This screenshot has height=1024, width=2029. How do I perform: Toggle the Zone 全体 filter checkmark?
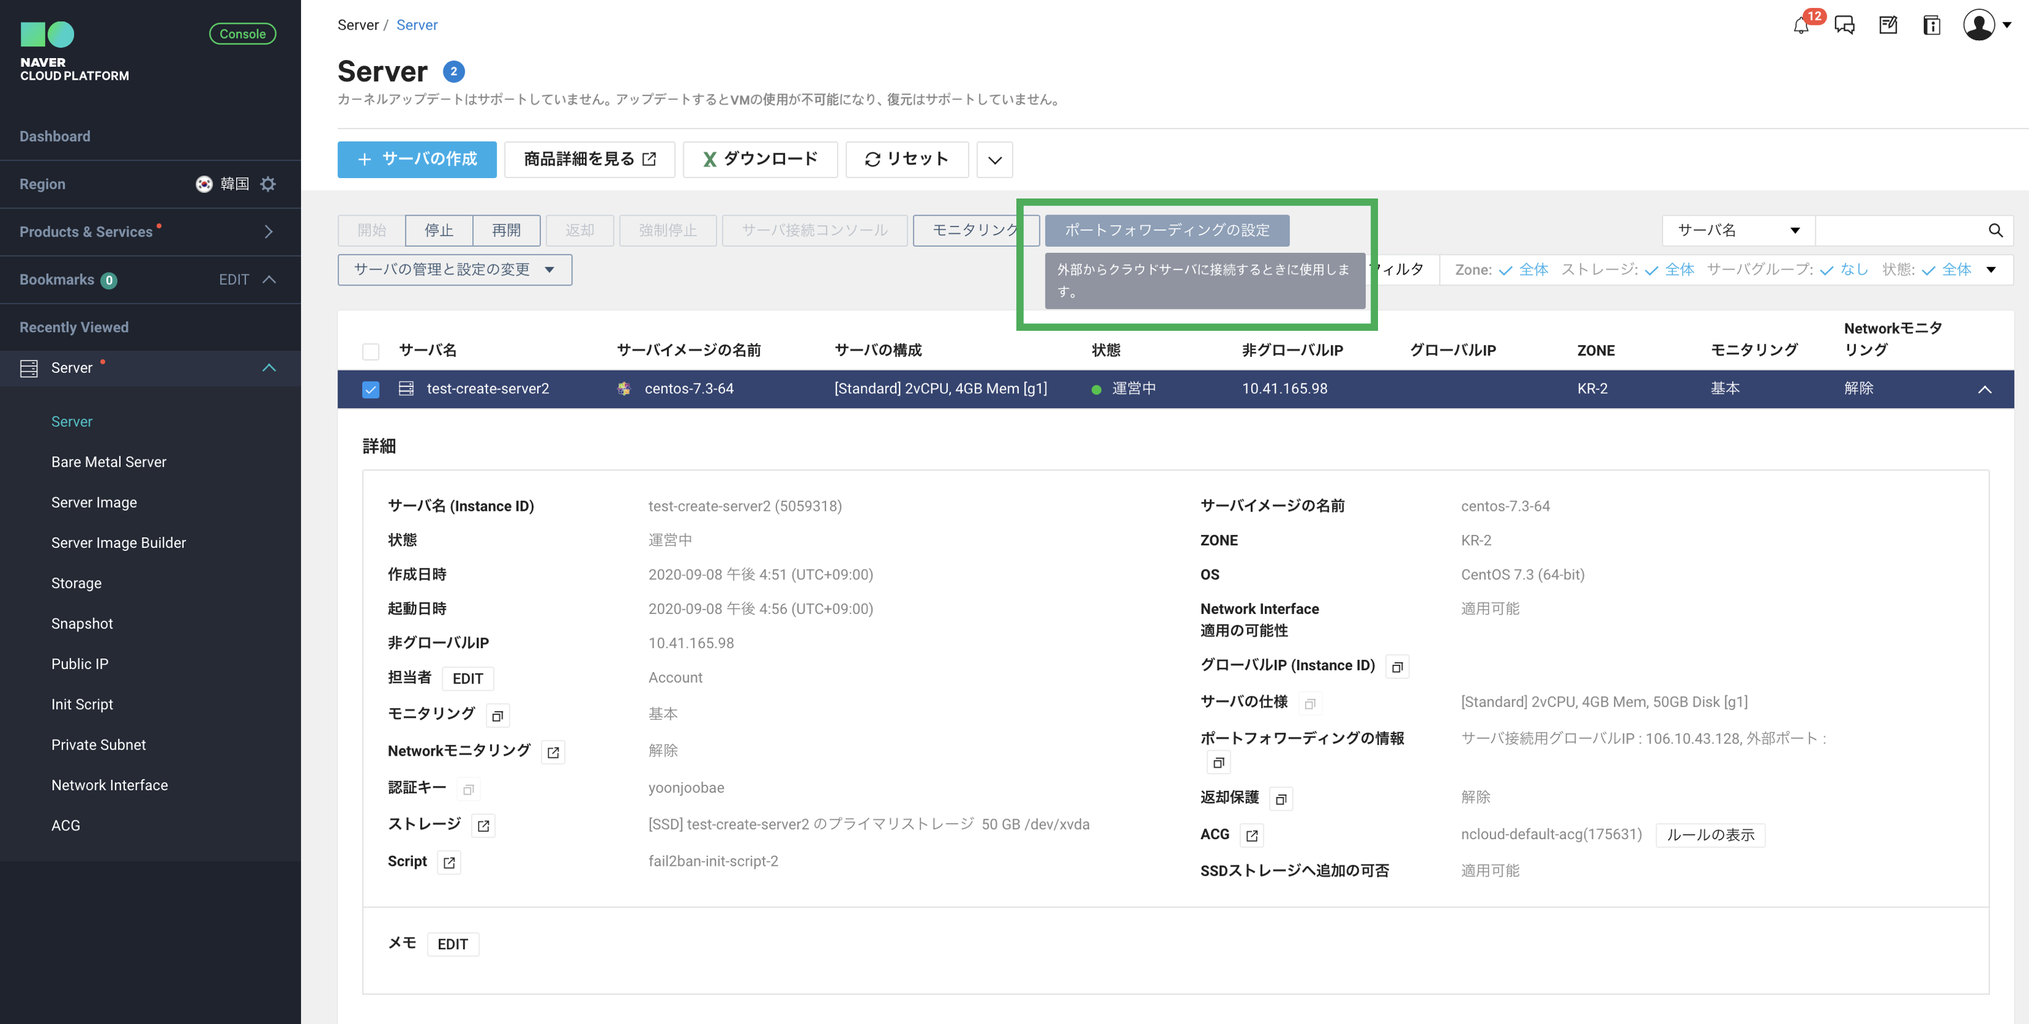pos(1505,269)
